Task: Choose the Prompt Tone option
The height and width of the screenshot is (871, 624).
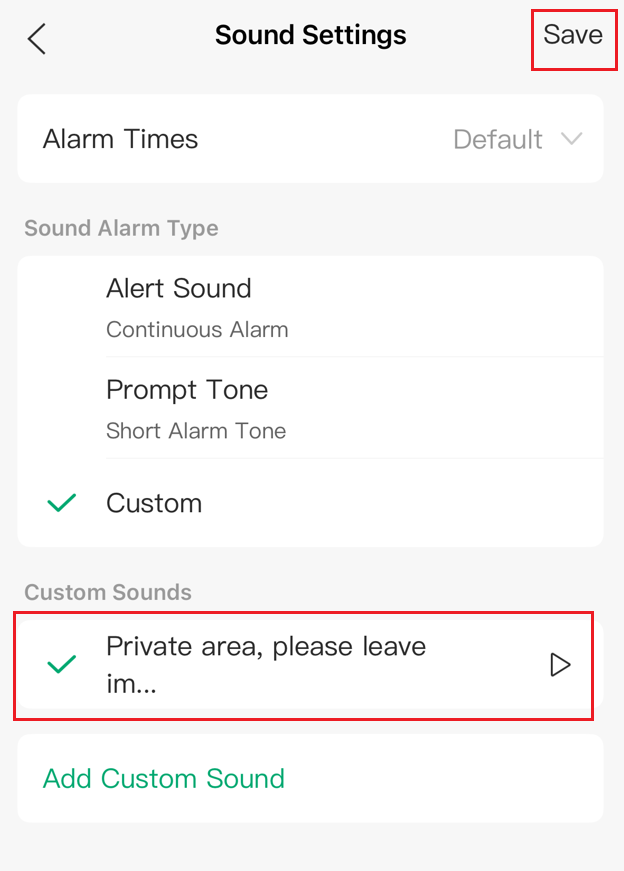Action: (x=187, y=390)
